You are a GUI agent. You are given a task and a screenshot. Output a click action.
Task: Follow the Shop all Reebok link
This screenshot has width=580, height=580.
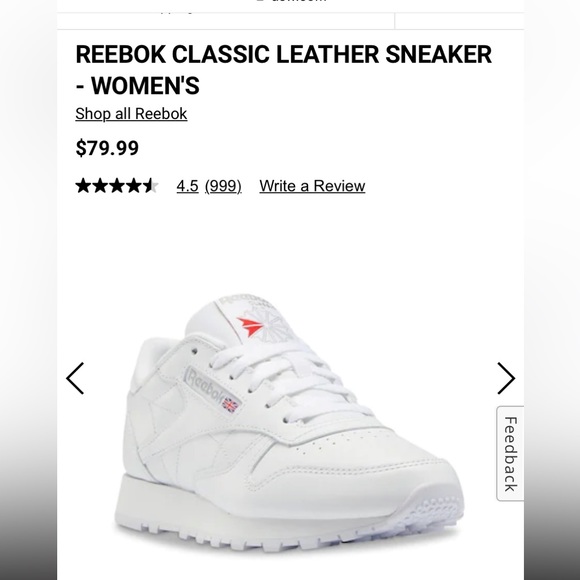coord(131,114)
